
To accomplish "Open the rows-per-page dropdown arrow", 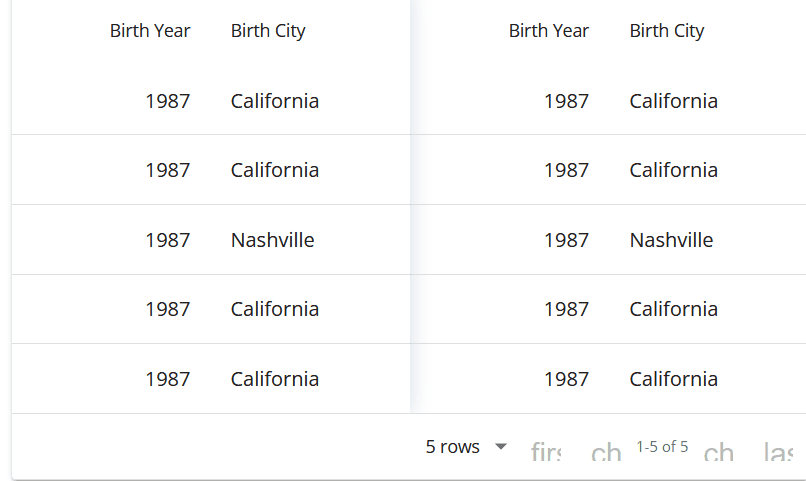I will coord(501,447).
